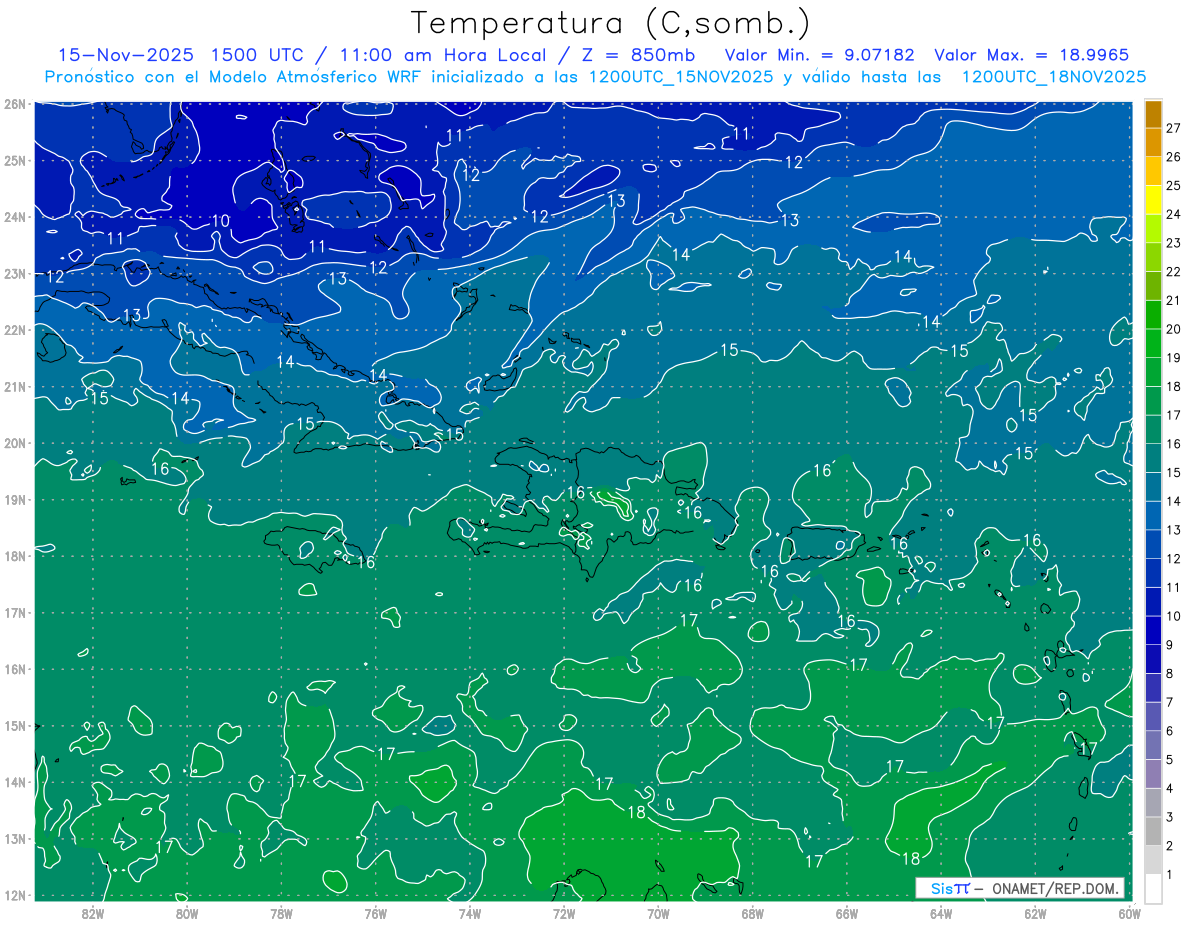
Task: Click the '72W' longitude axis label
Action: [564, 914]
